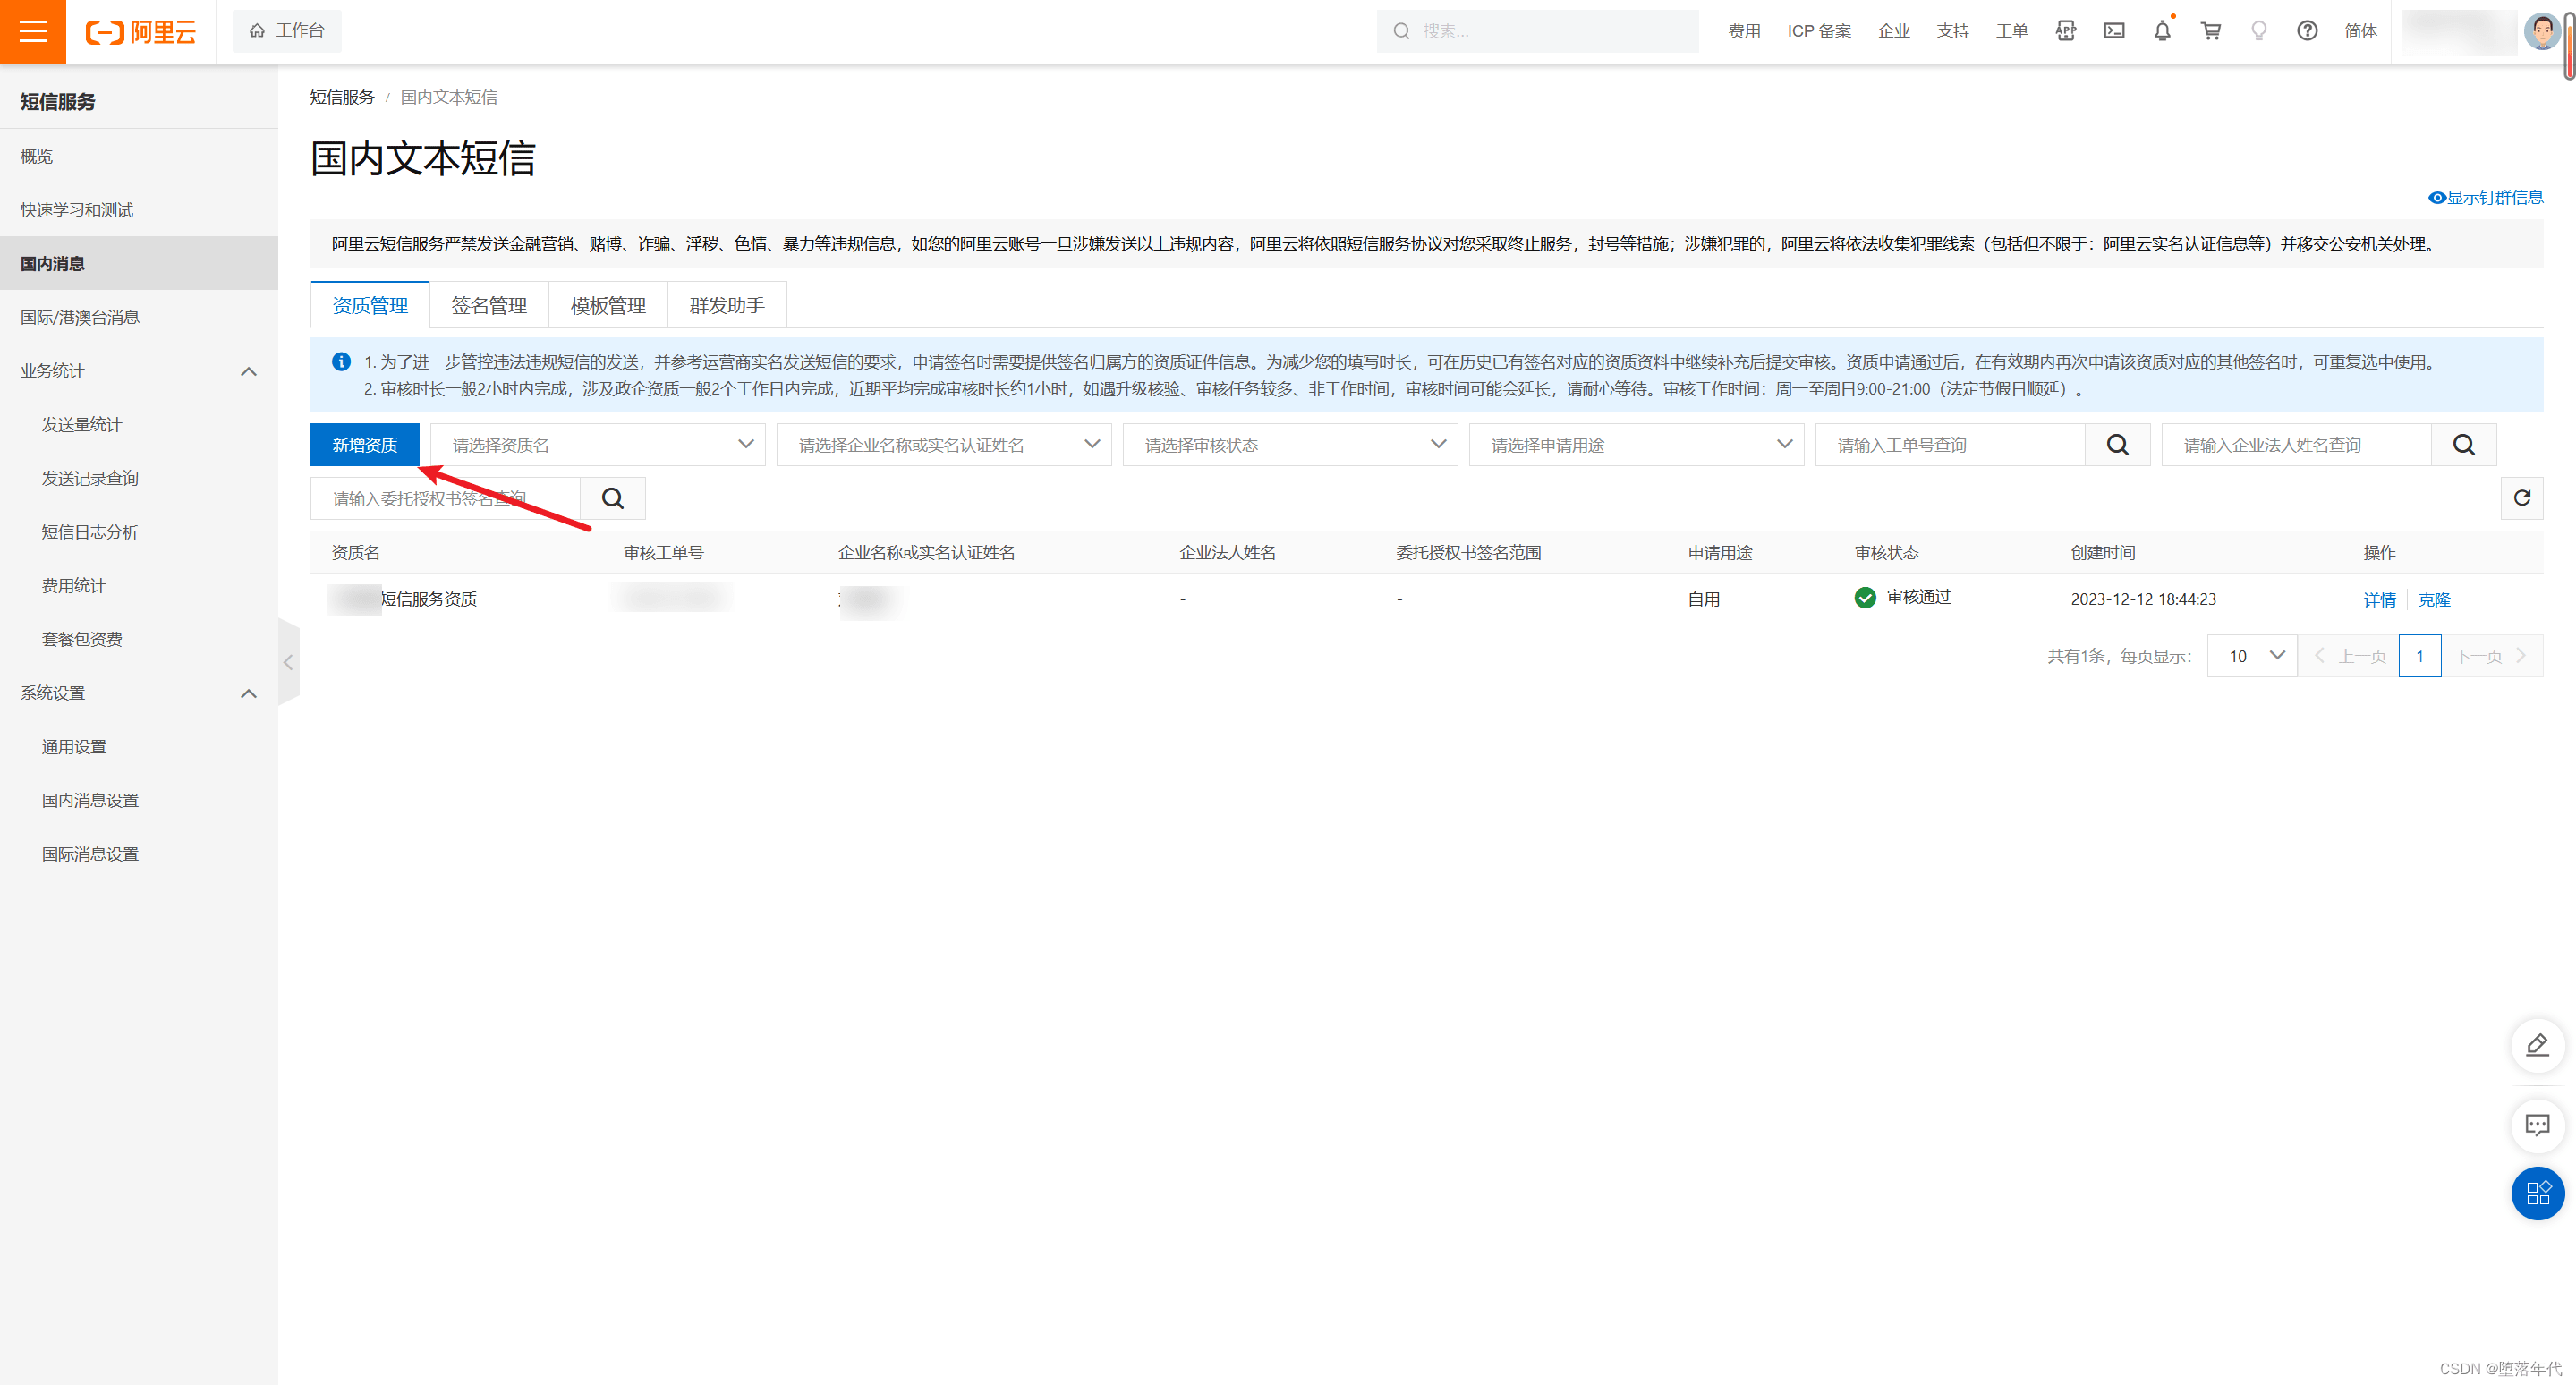Focus the 请输入工单号查询 field

(x=1950, y=445)
